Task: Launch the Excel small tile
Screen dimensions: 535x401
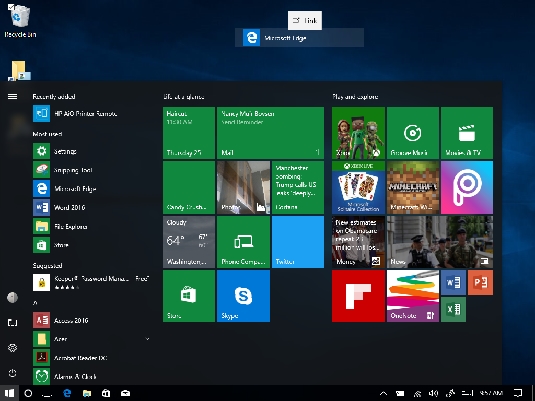Action: [x=453, y=309]
